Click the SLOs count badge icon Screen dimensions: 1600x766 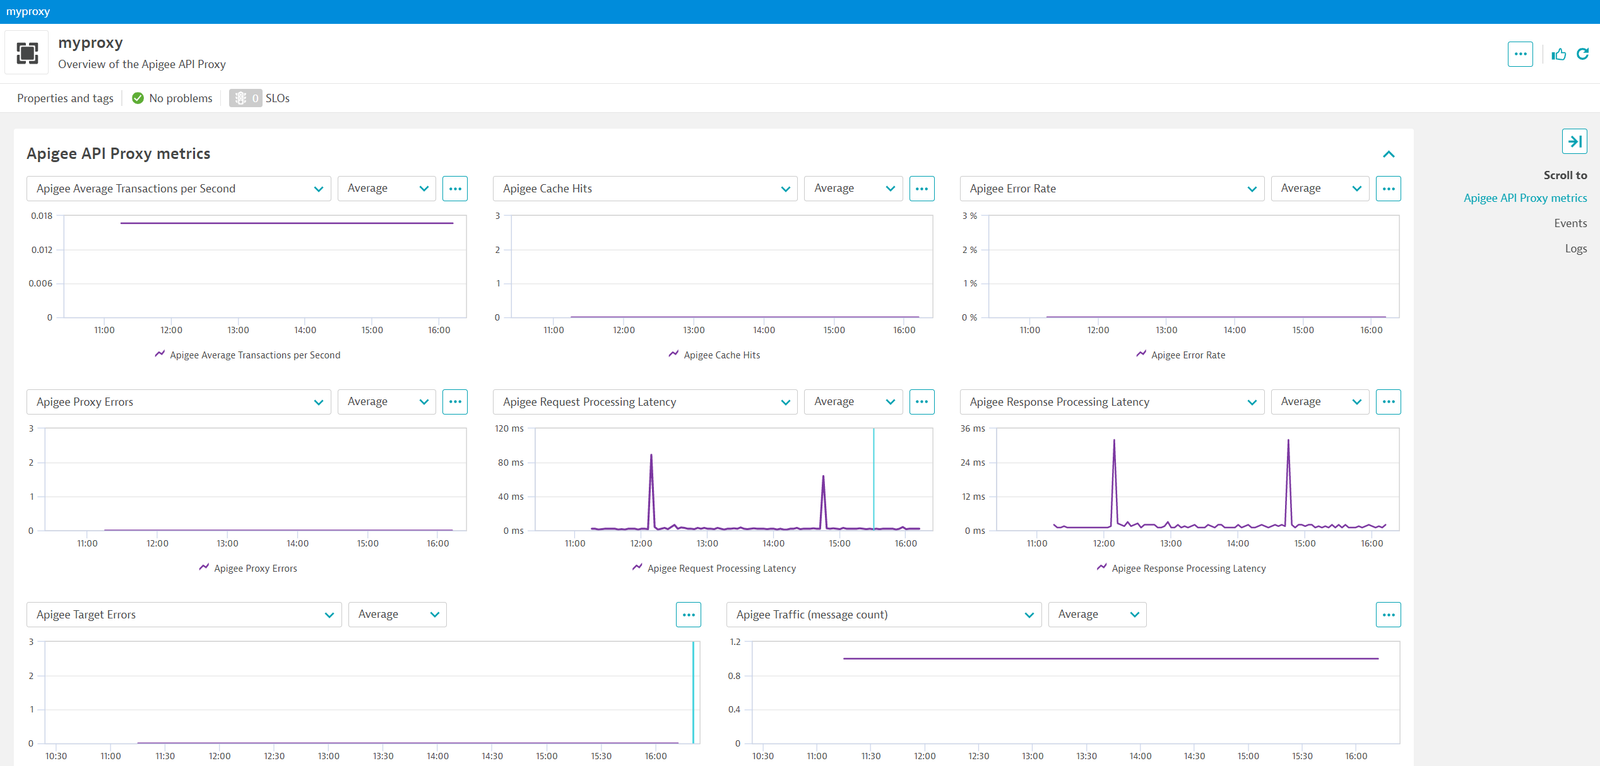pyautogui.click(x=245, y=98)
